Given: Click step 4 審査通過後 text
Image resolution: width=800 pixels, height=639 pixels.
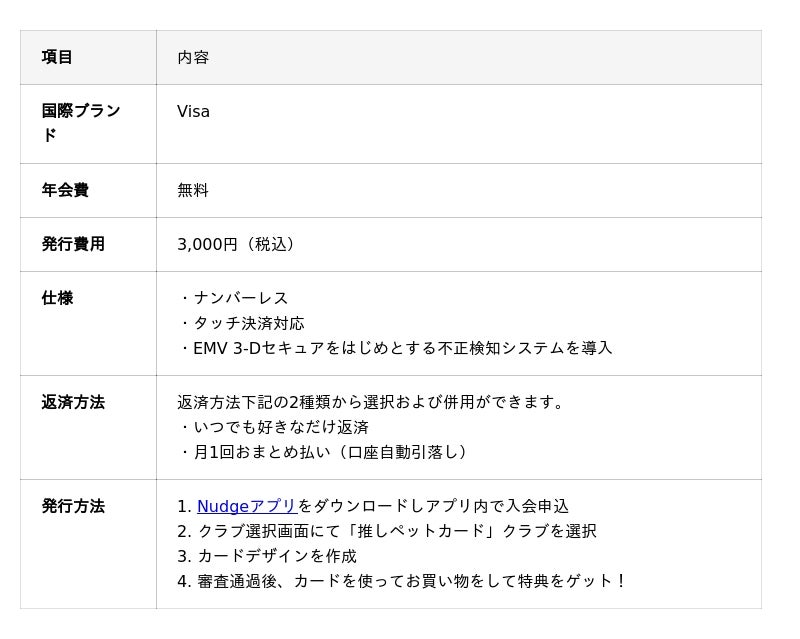Looking at the screenshot, I should 402,581.
